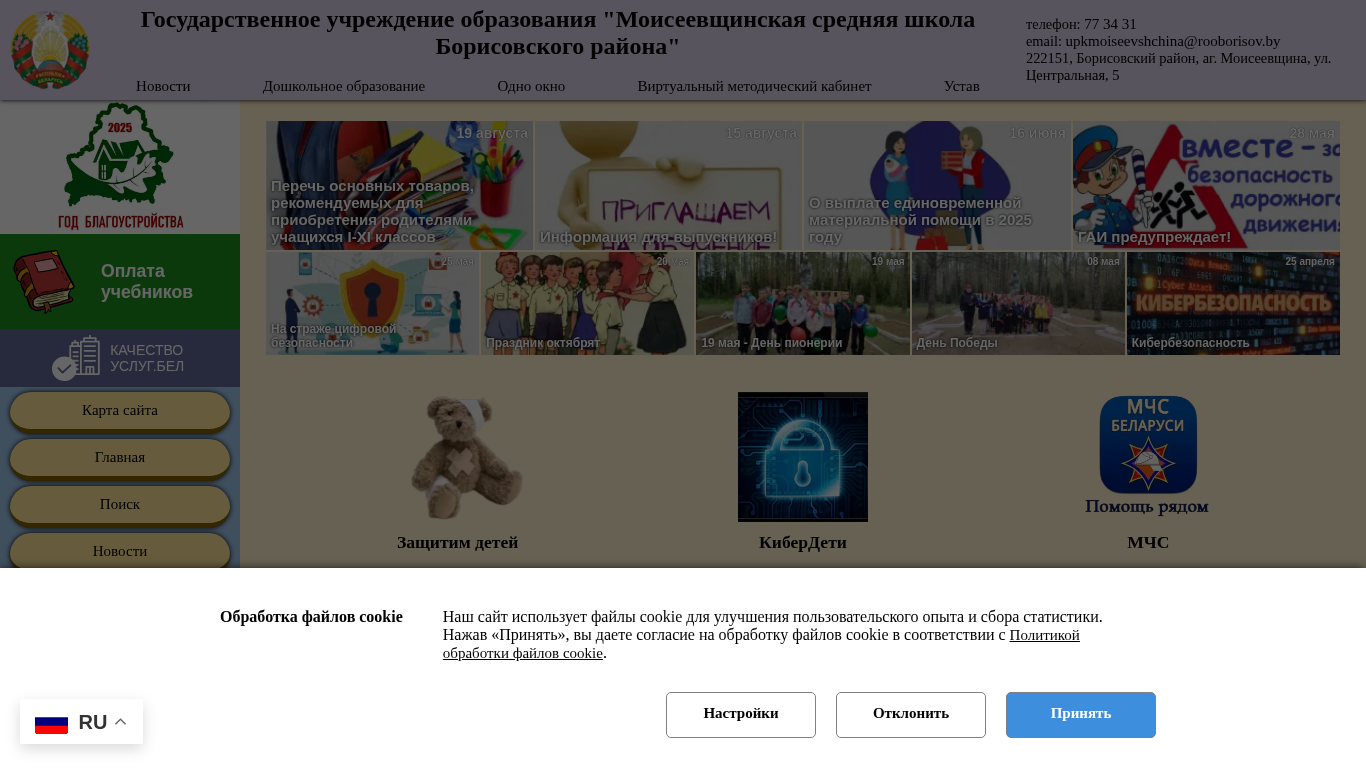The width and height of the screenshot is (1366, 768).
Task: Open the Кибербезопасность news thumbnail
Action: [x=1233, y=303]
